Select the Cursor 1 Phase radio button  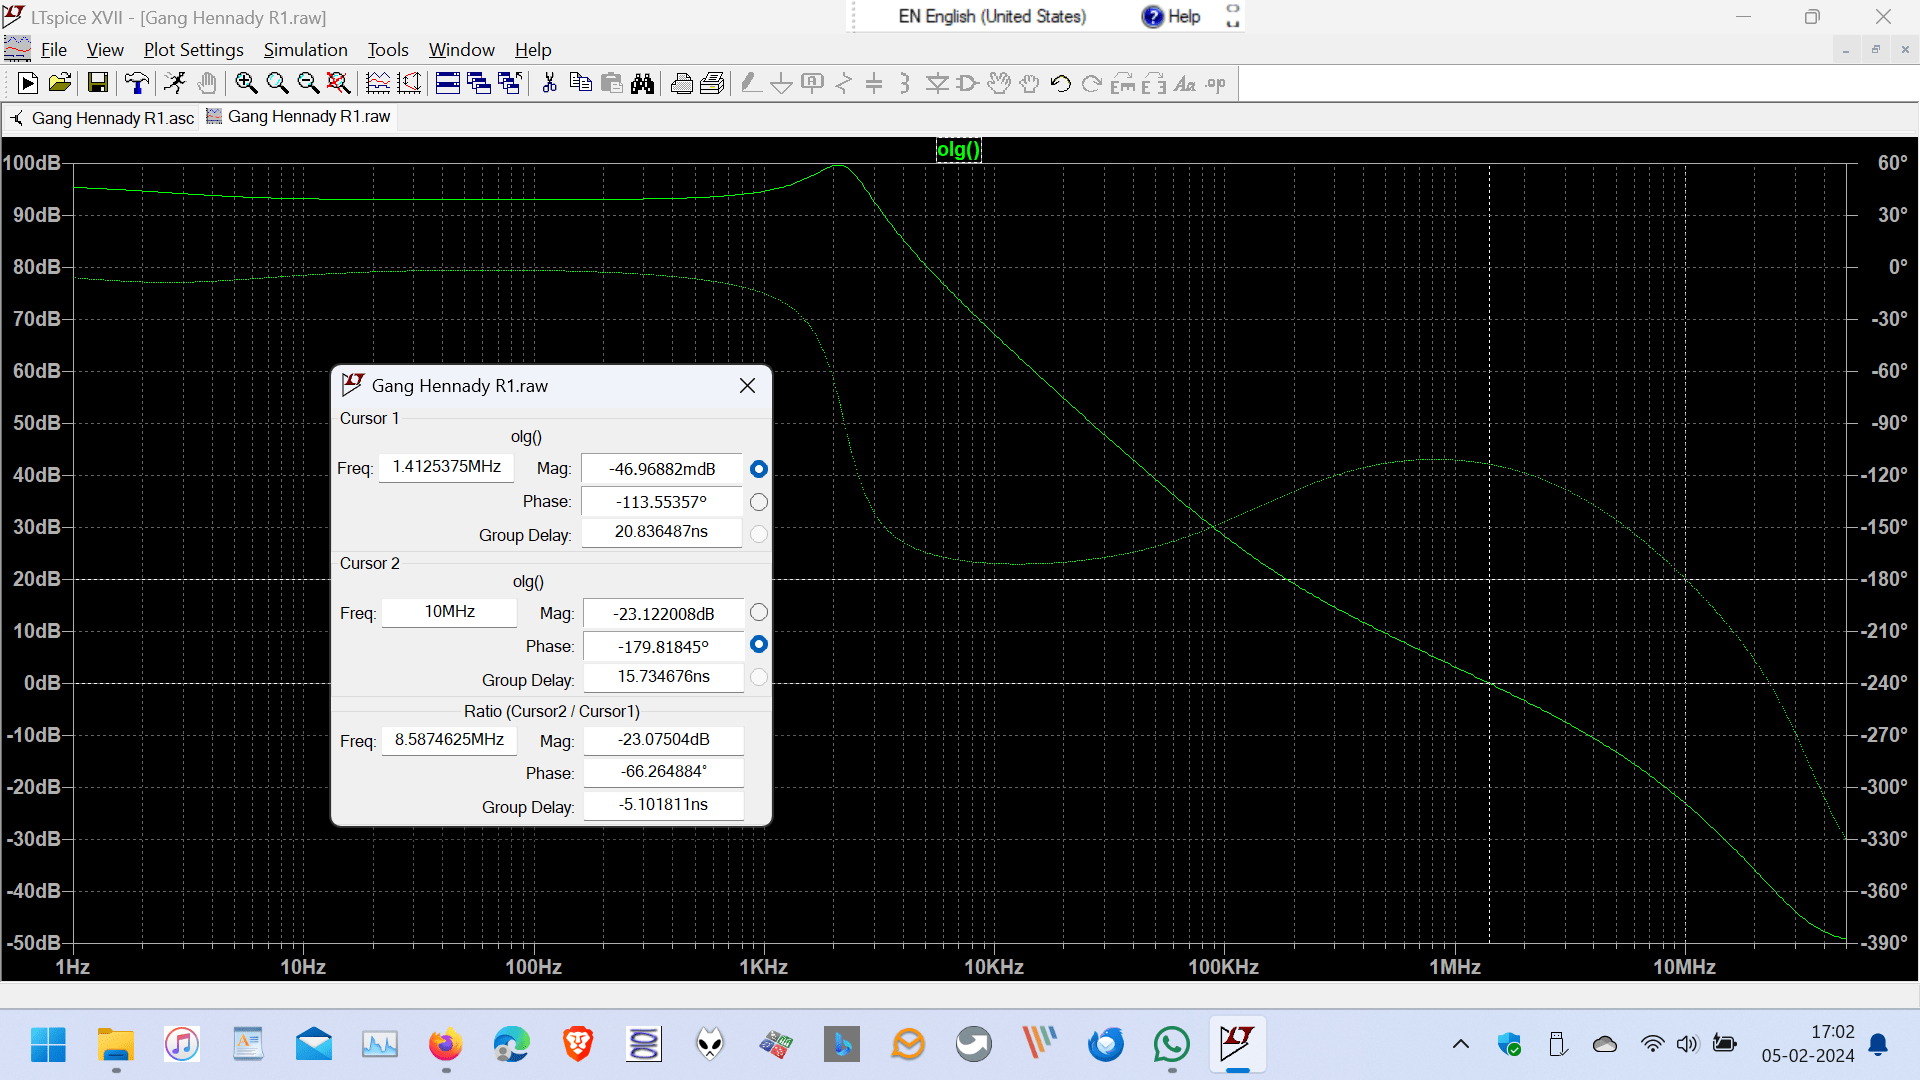coord(759,502)
